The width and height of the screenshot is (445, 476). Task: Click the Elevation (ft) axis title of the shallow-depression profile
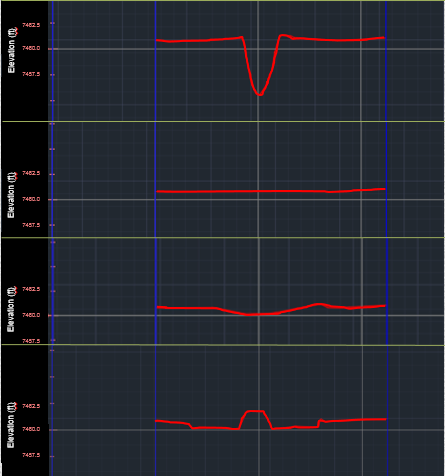12,309
